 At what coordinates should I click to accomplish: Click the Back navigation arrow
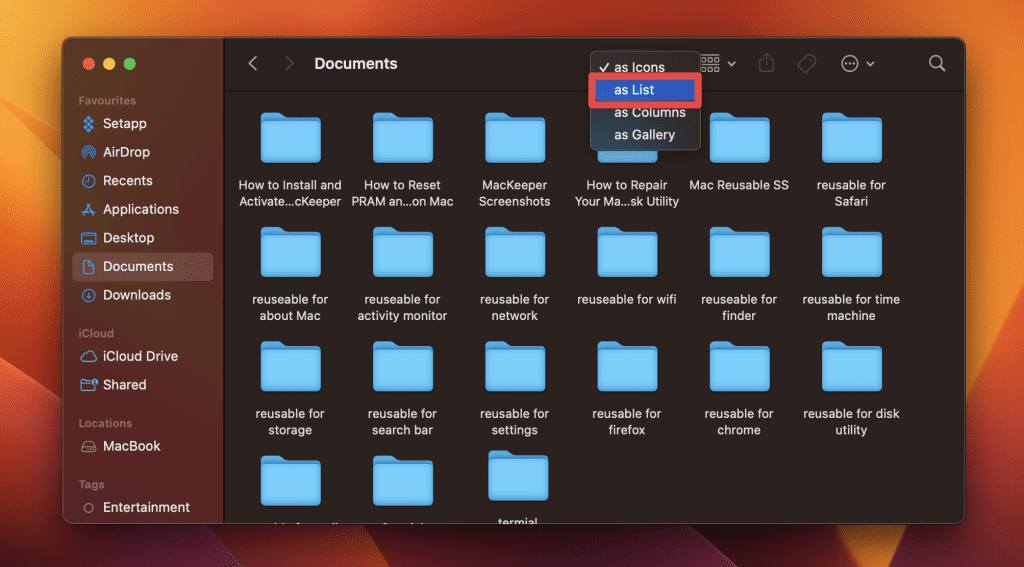click(253, 63)
